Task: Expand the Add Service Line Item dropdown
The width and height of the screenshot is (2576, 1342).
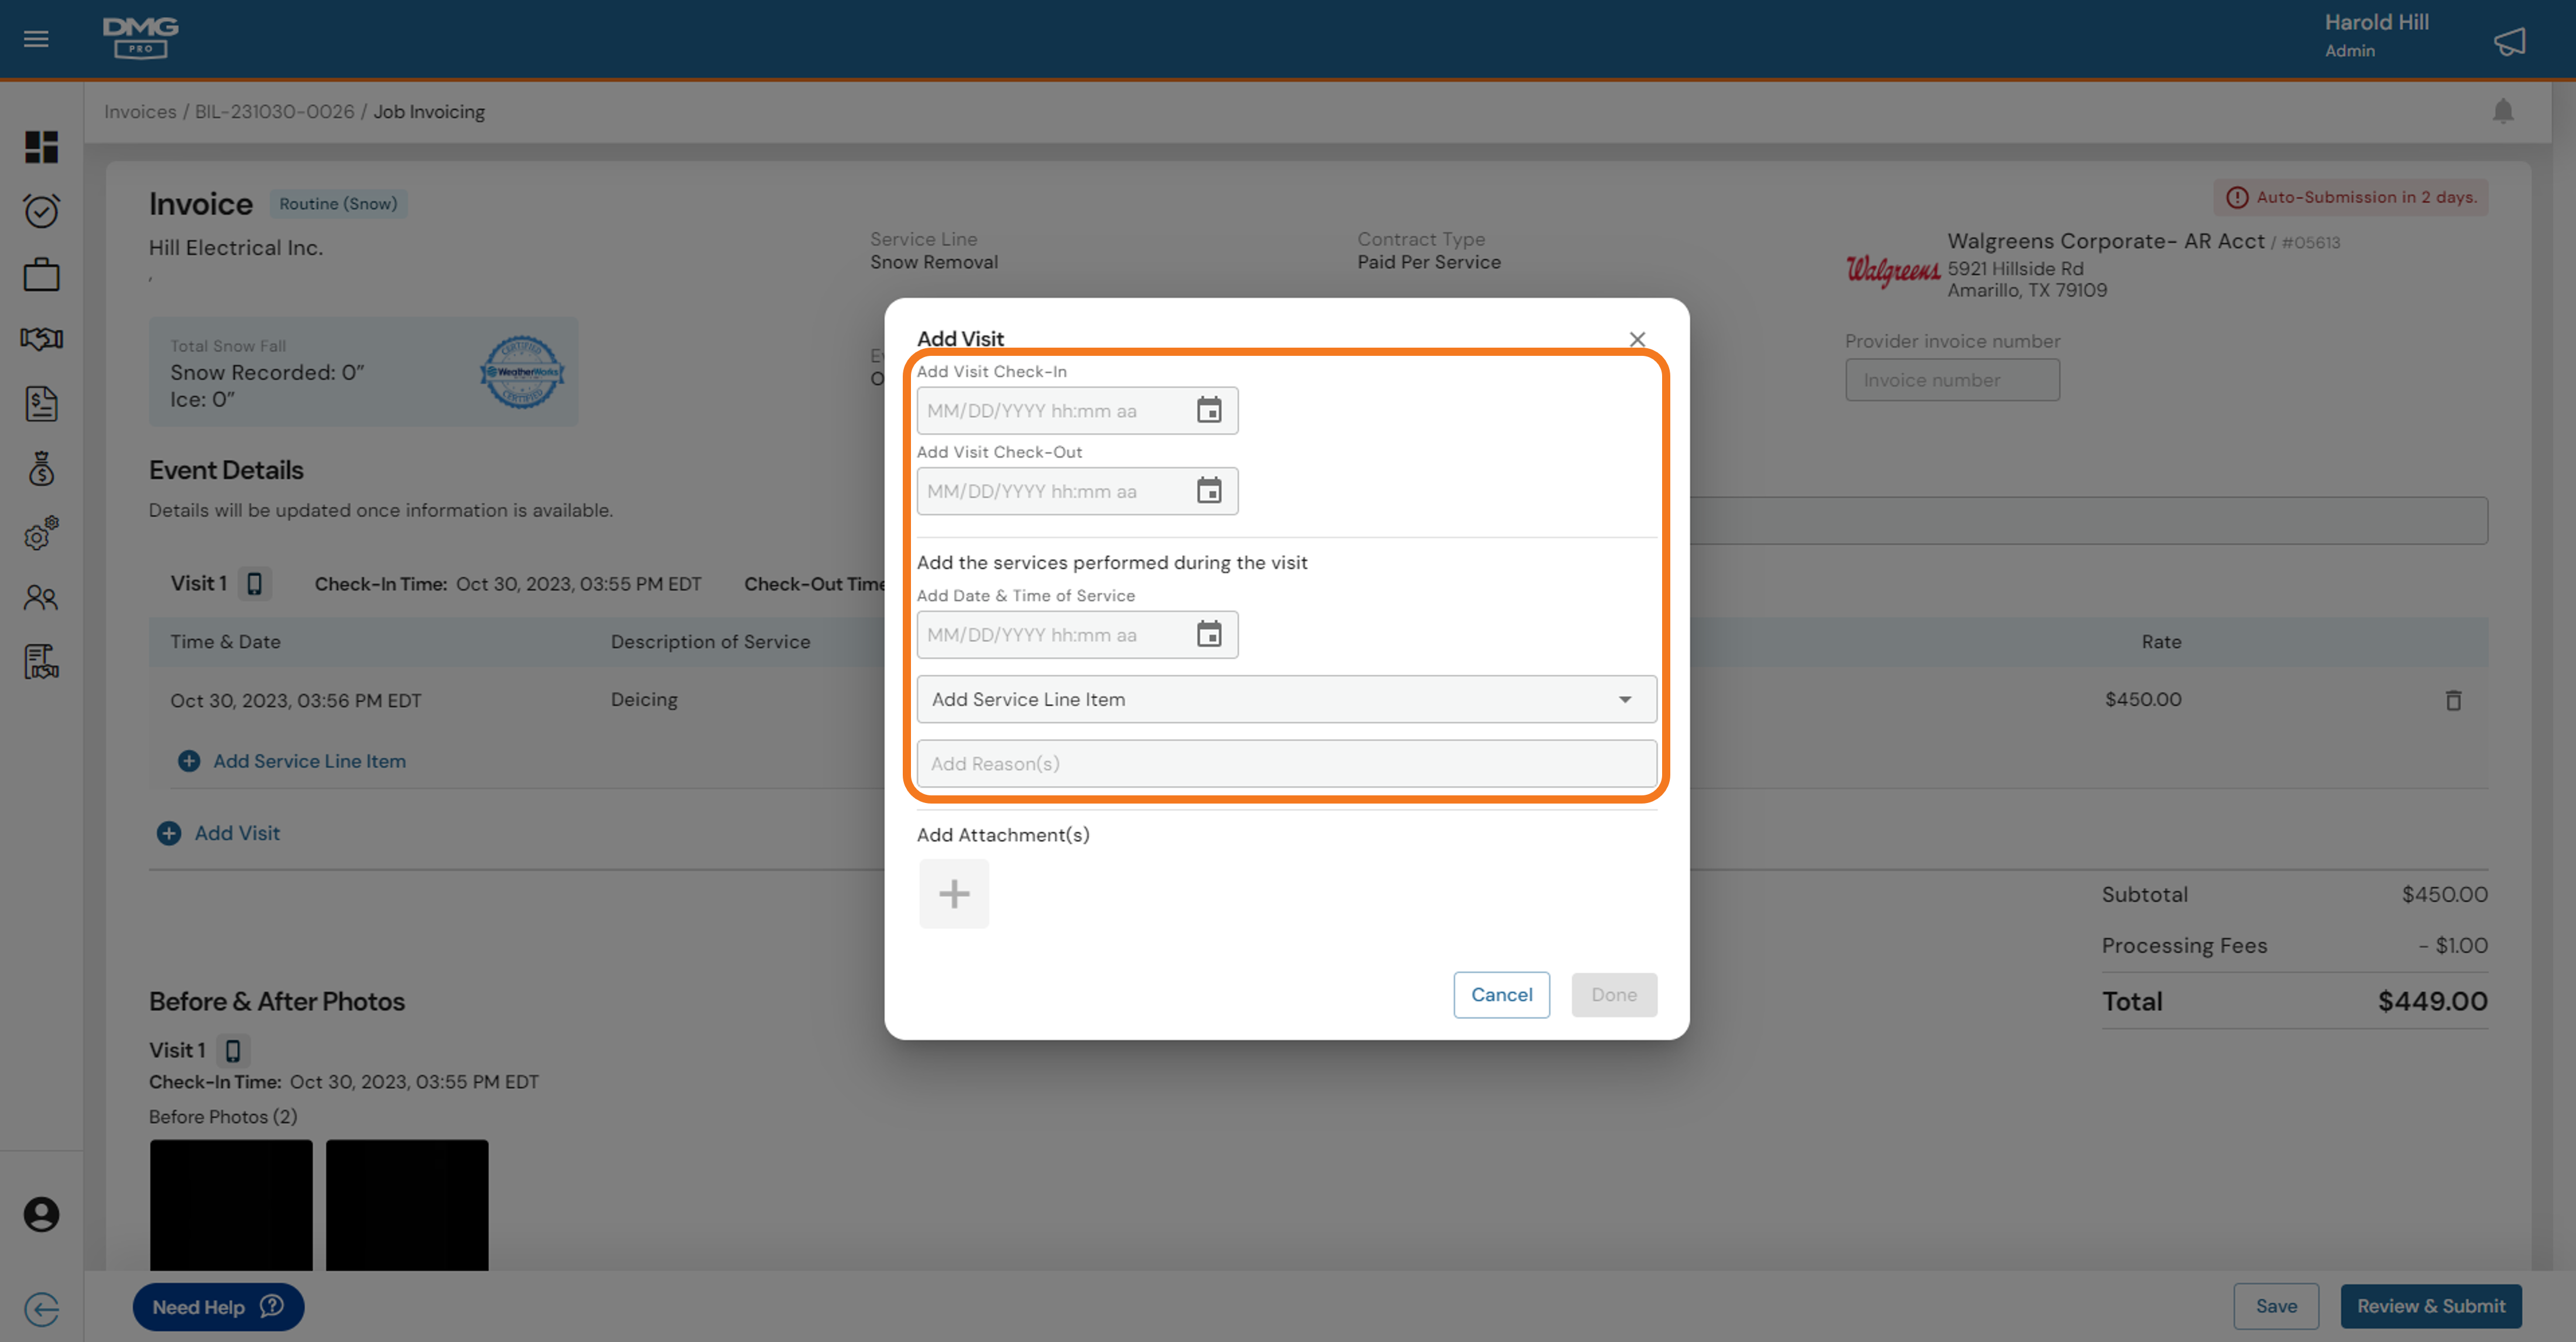Action: pyautogui.click(x=1625, y=699)
